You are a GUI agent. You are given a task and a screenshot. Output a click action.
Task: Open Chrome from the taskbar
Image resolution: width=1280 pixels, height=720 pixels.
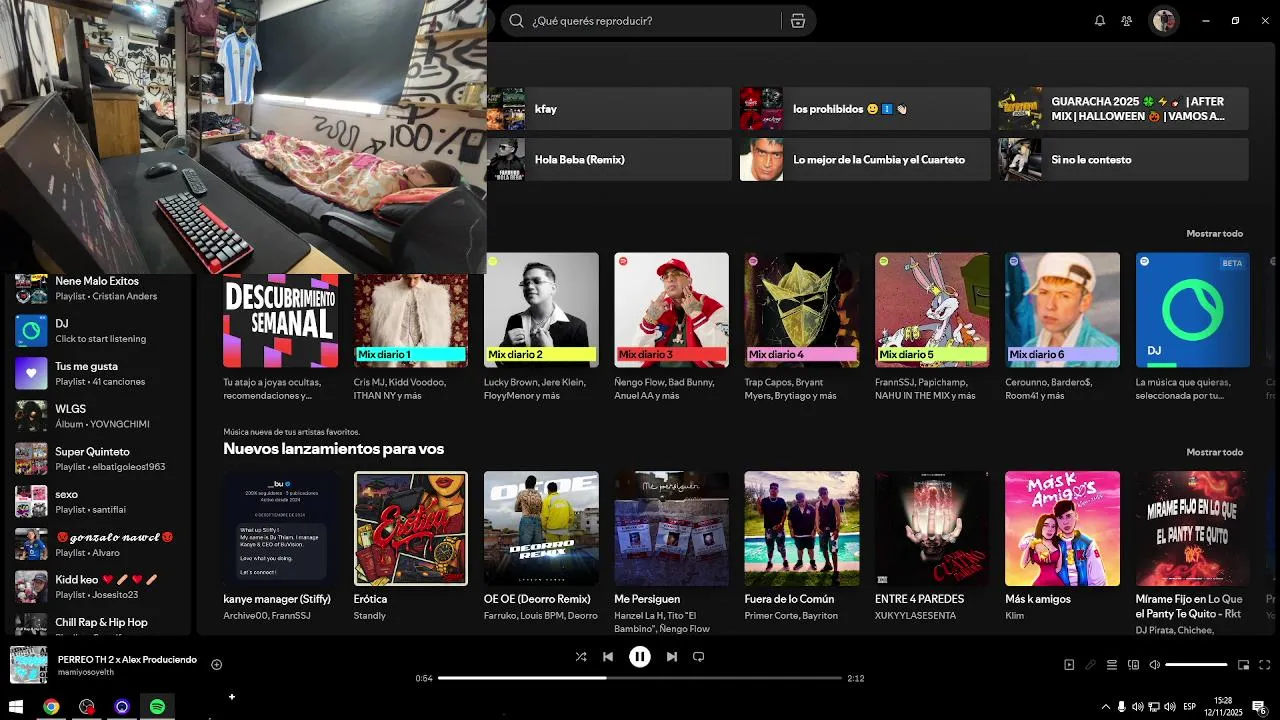tap(51, 707)
